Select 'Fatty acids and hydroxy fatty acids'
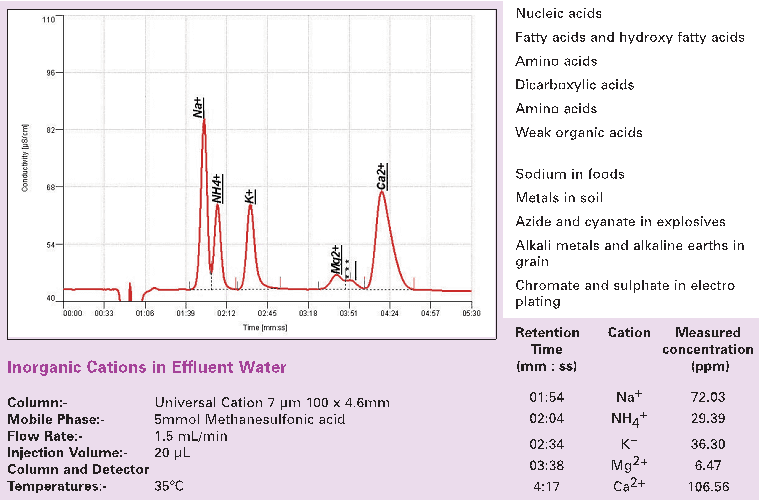The width and height of the screenshot is (759, 500). tap(629, 37)
